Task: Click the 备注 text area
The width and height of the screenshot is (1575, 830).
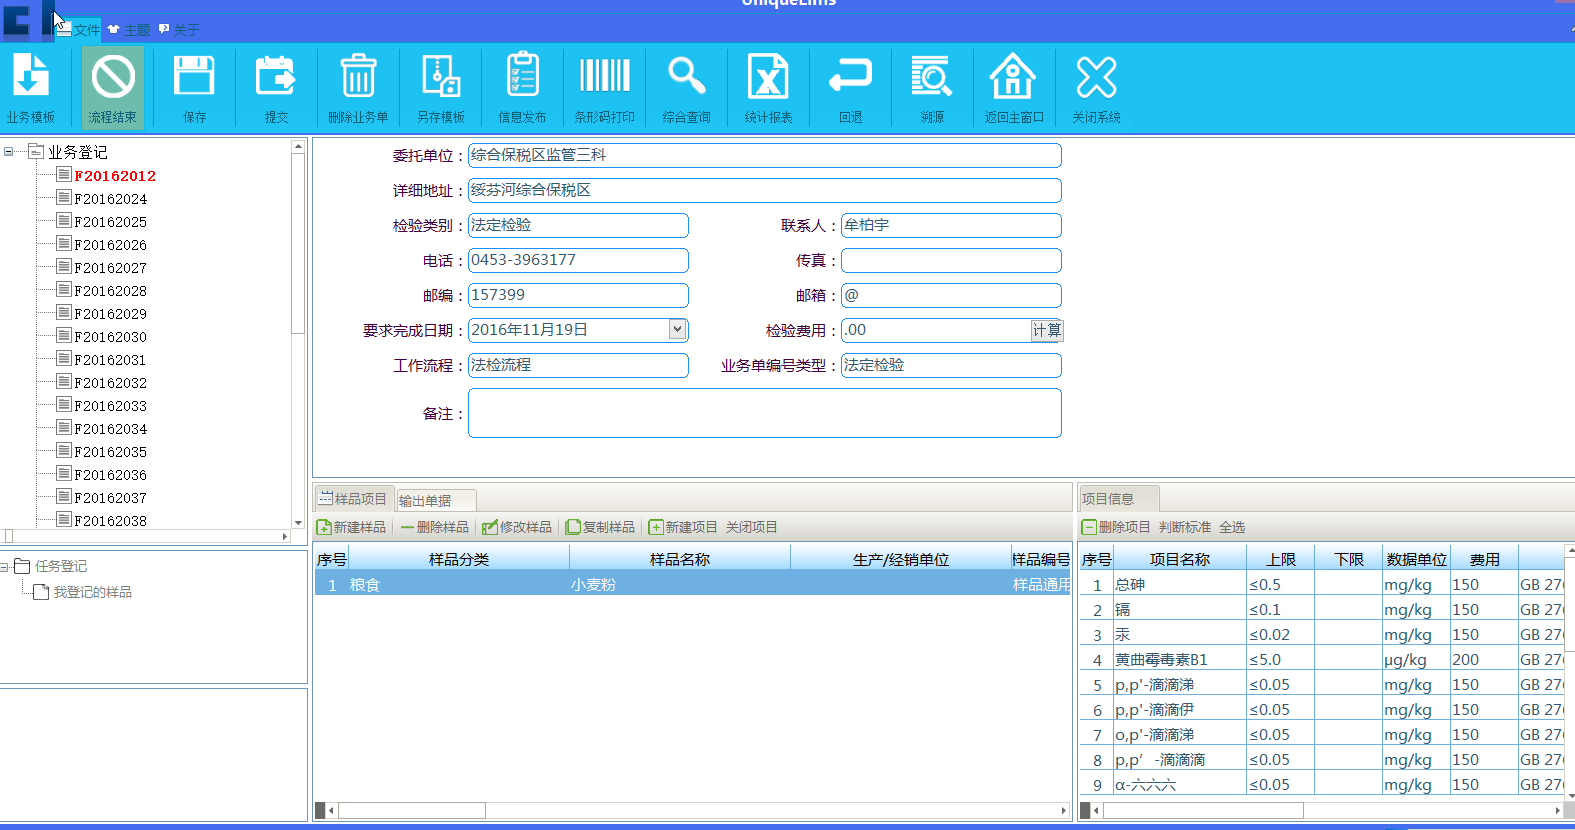Action: (x=764, y=413)
